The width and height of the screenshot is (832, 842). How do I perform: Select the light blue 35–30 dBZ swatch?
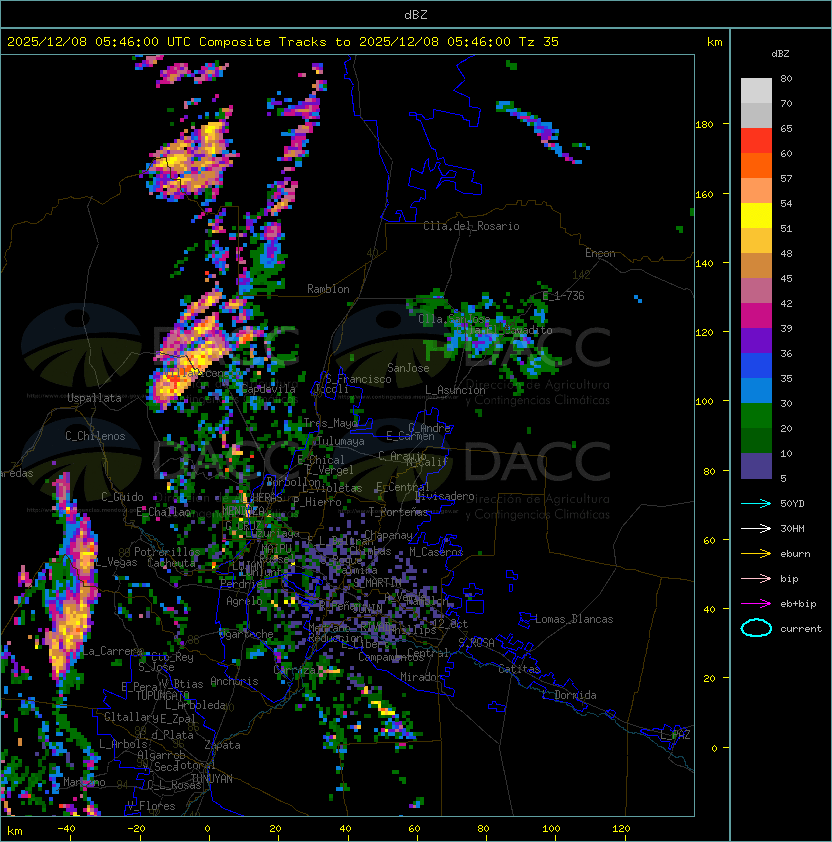[x=756, y=391]
